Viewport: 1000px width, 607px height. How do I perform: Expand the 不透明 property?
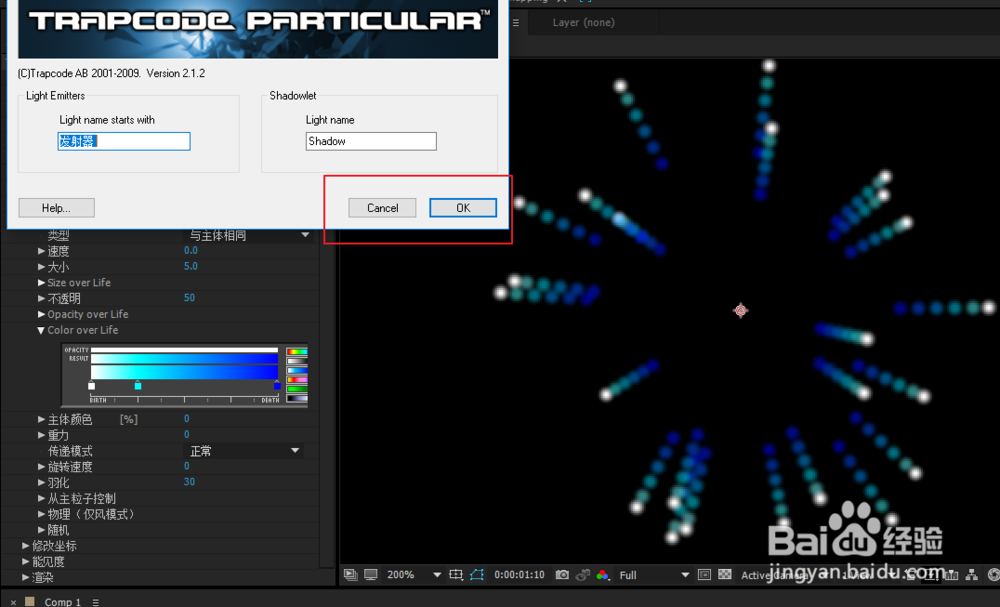pyautogui.click(x=41, y=298)
